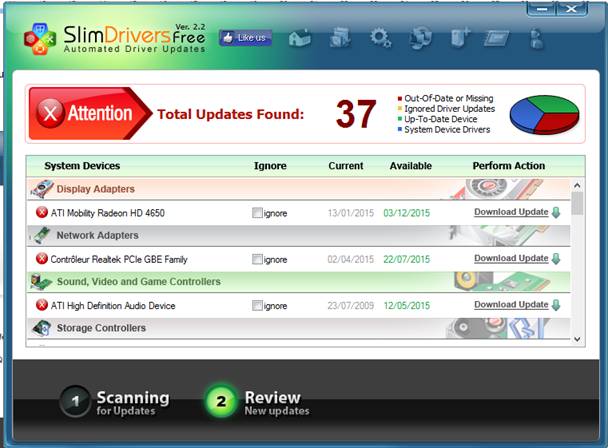Click the Ignored Driver Updates yellow legend swatch
608x448 pixels.
(400, 109)
